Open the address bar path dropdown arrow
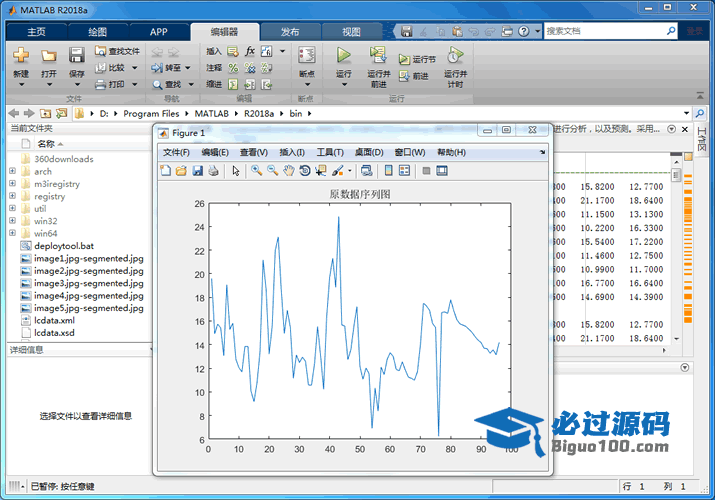 [686, 113]
